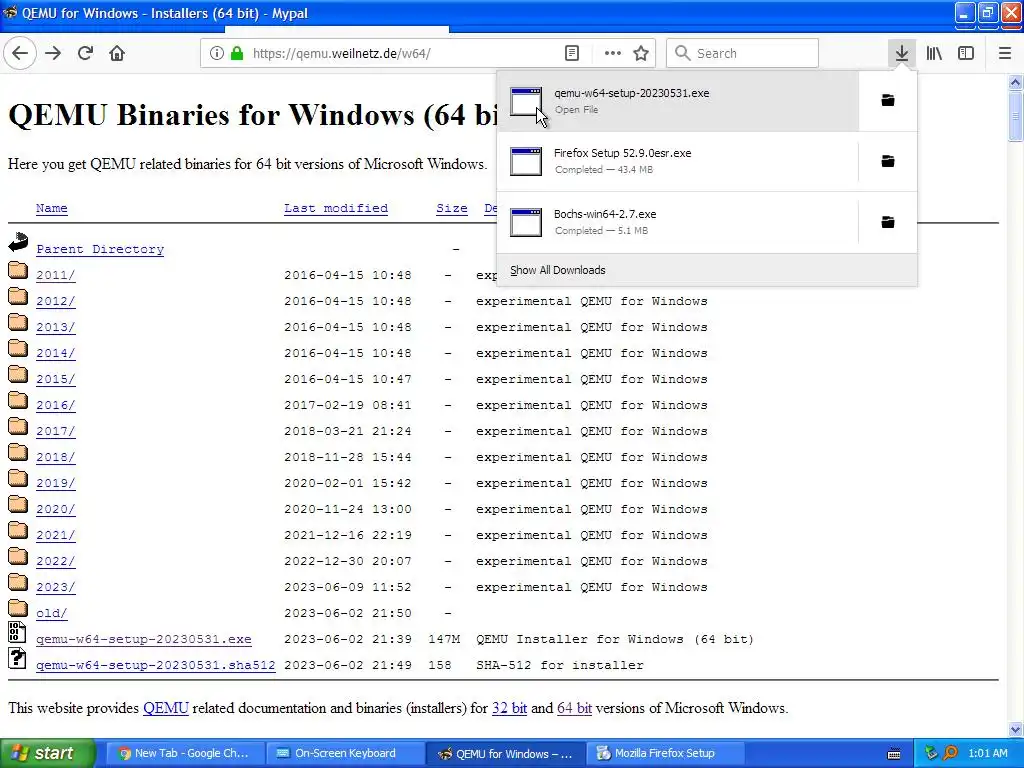Click the scrollbar up arrow
The height and width of the screenshot is (768, 1024).
1015,82
